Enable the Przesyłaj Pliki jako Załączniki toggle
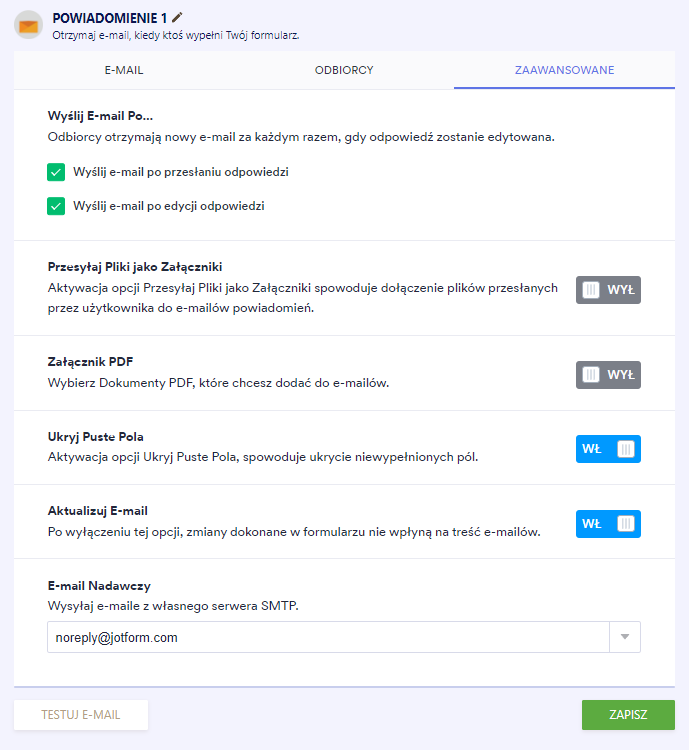Screen dimensions: 689x750 click(608, 290)
